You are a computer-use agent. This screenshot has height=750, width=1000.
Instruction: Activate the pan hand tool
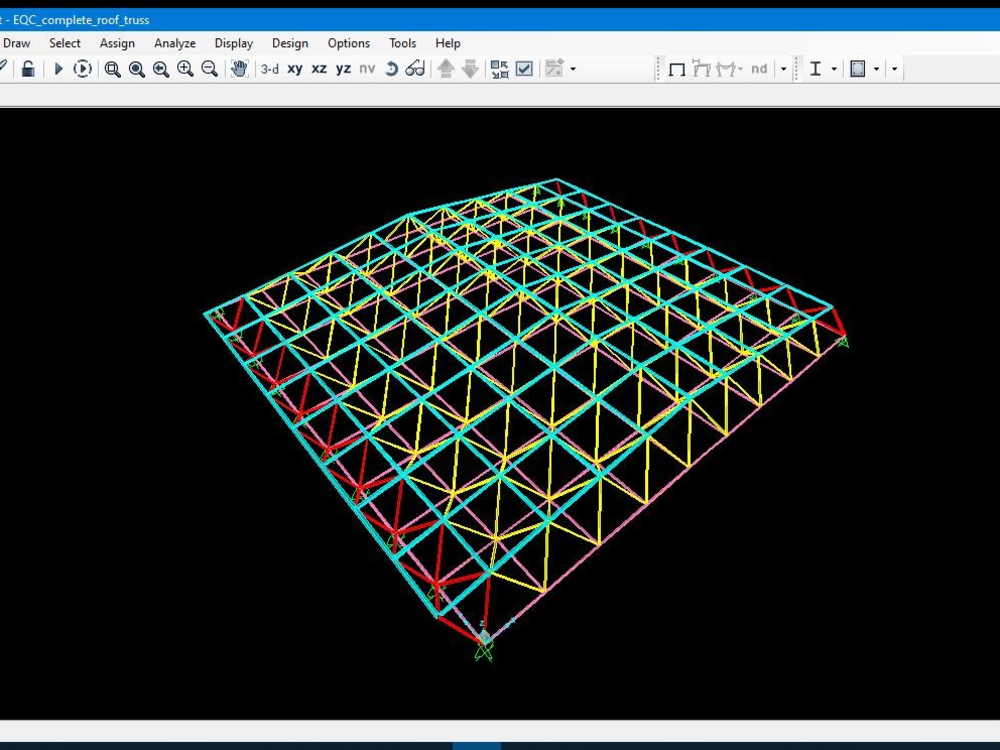click(x=239, y=69)
